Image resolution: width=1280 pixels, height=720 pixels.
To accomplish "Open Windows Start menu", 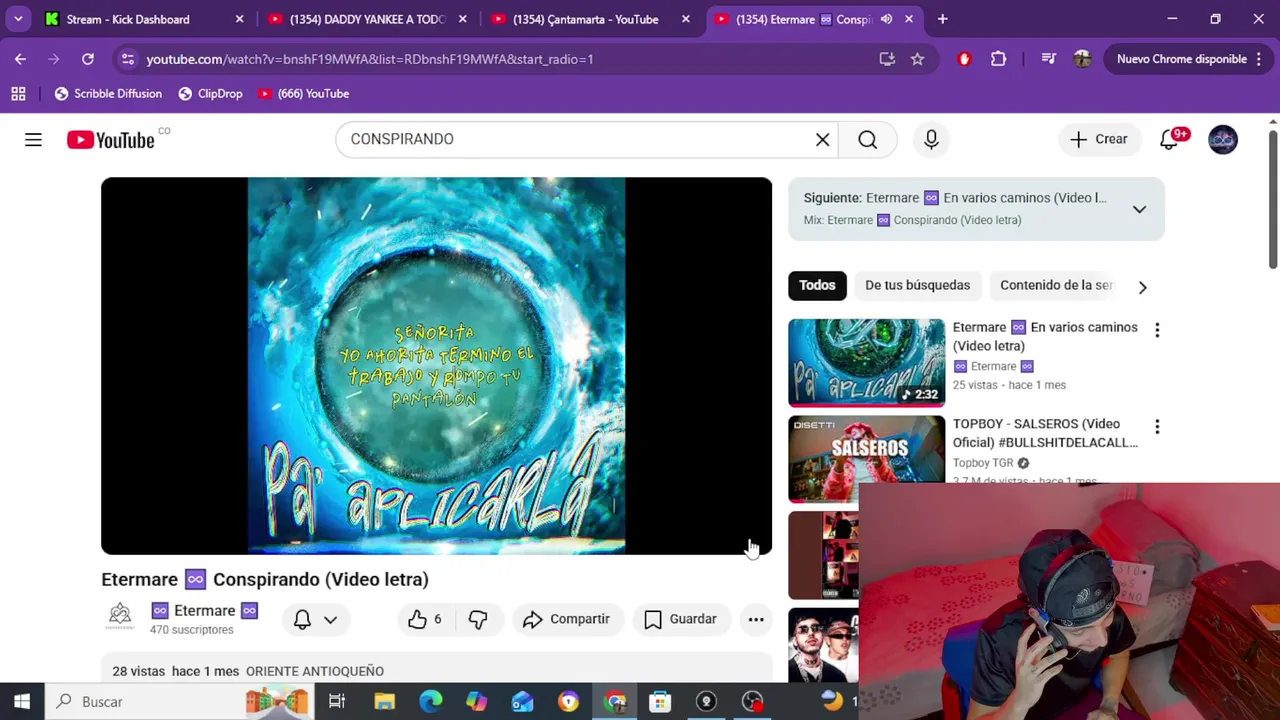I will click(22, 702).
